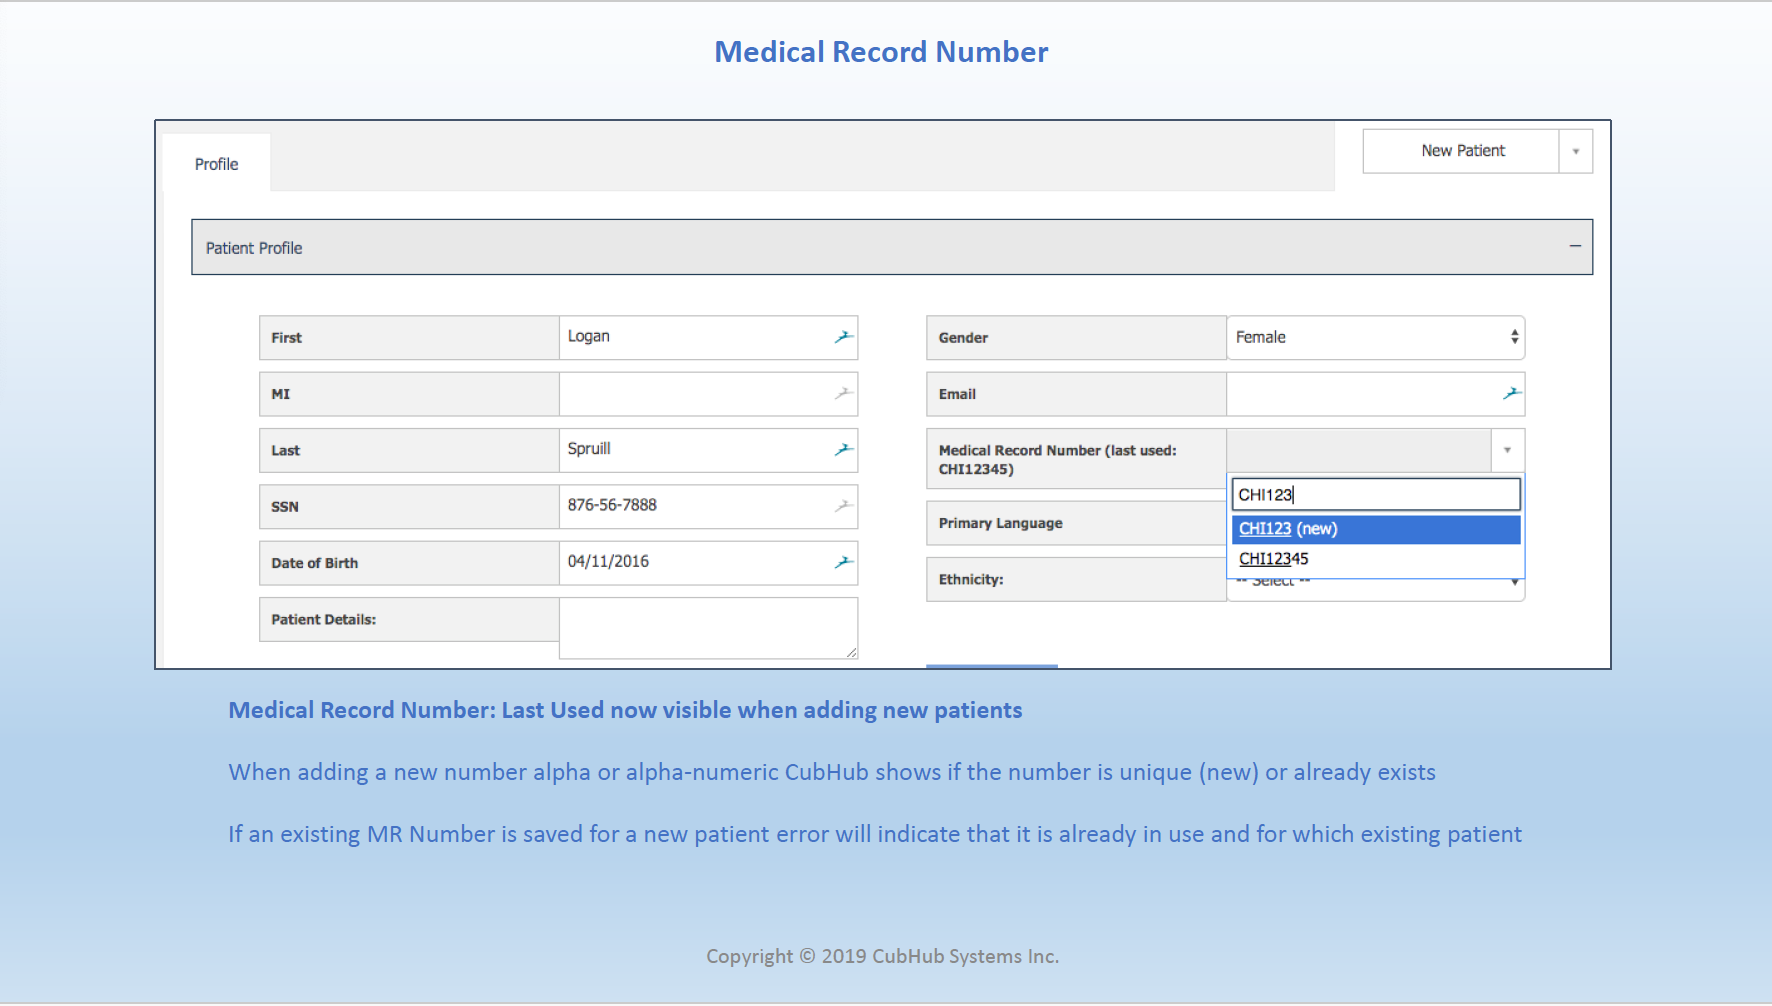1772x1006 pixels.
Task: Click the Email input field
Action: coord(1376,394)
